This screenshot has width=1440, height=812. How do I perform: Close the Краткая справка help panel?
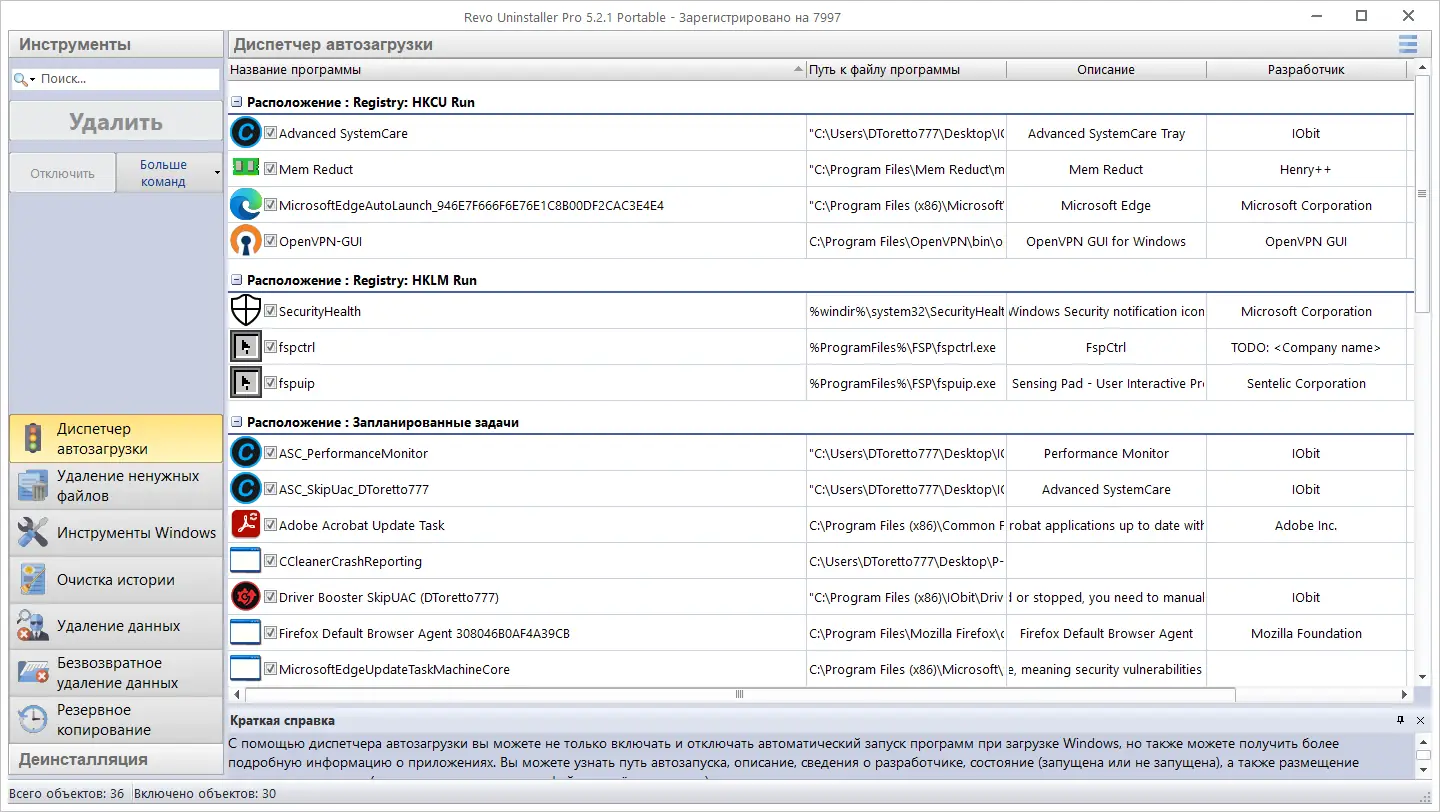point(1421,720)
